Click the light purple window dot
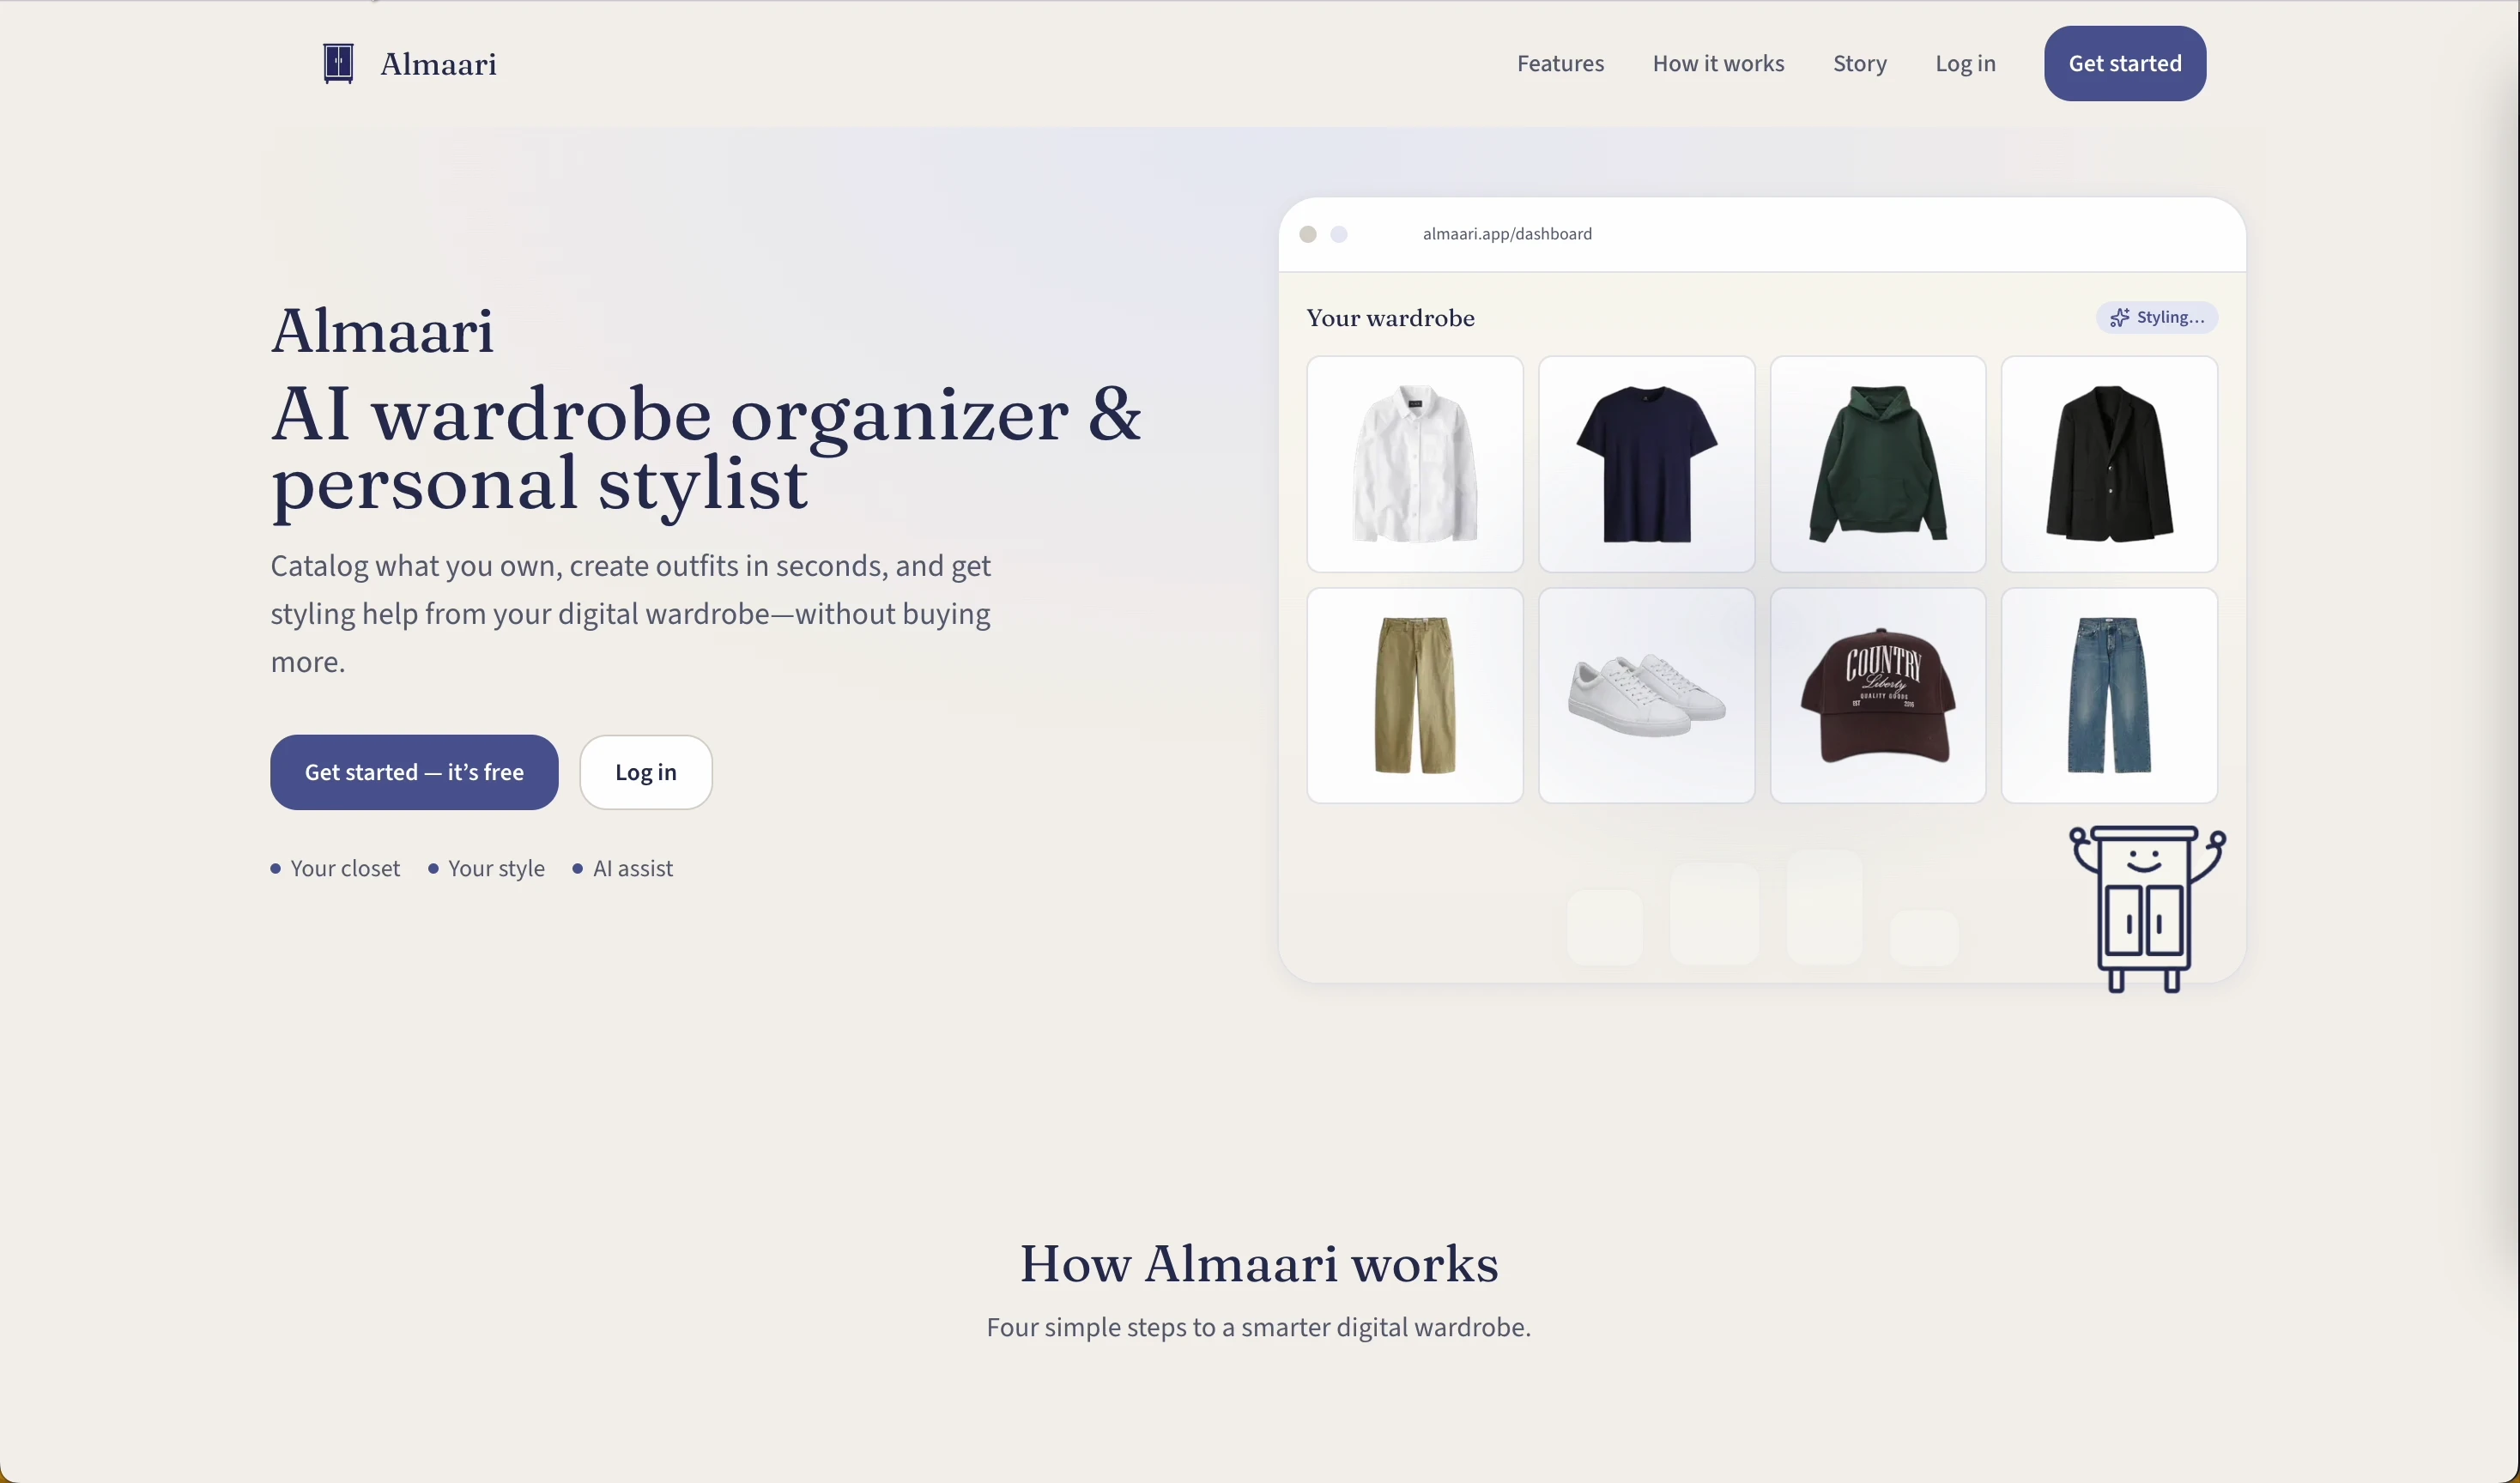2520x1483 pixels. click(x=1339, y=234)
